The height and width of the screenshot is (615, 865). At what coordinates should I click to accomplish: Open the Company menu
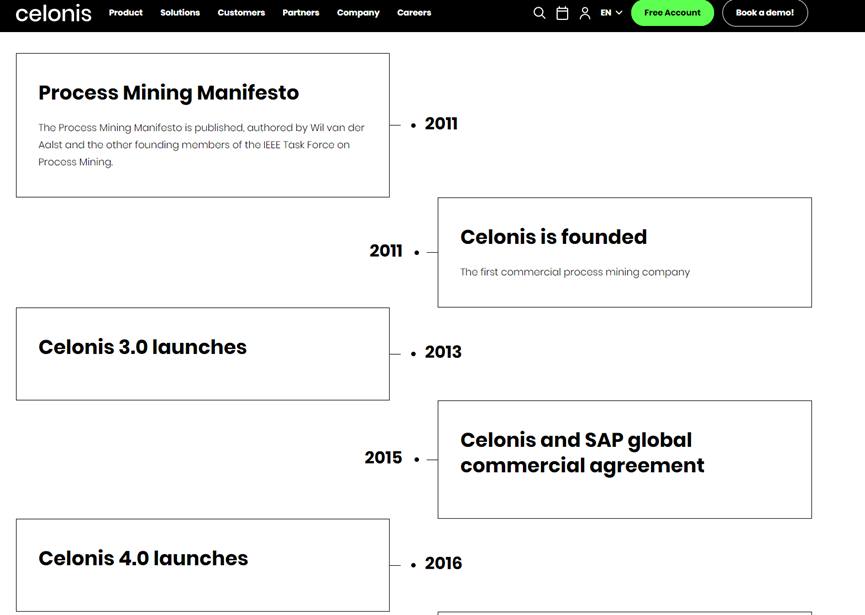point(358,13)
